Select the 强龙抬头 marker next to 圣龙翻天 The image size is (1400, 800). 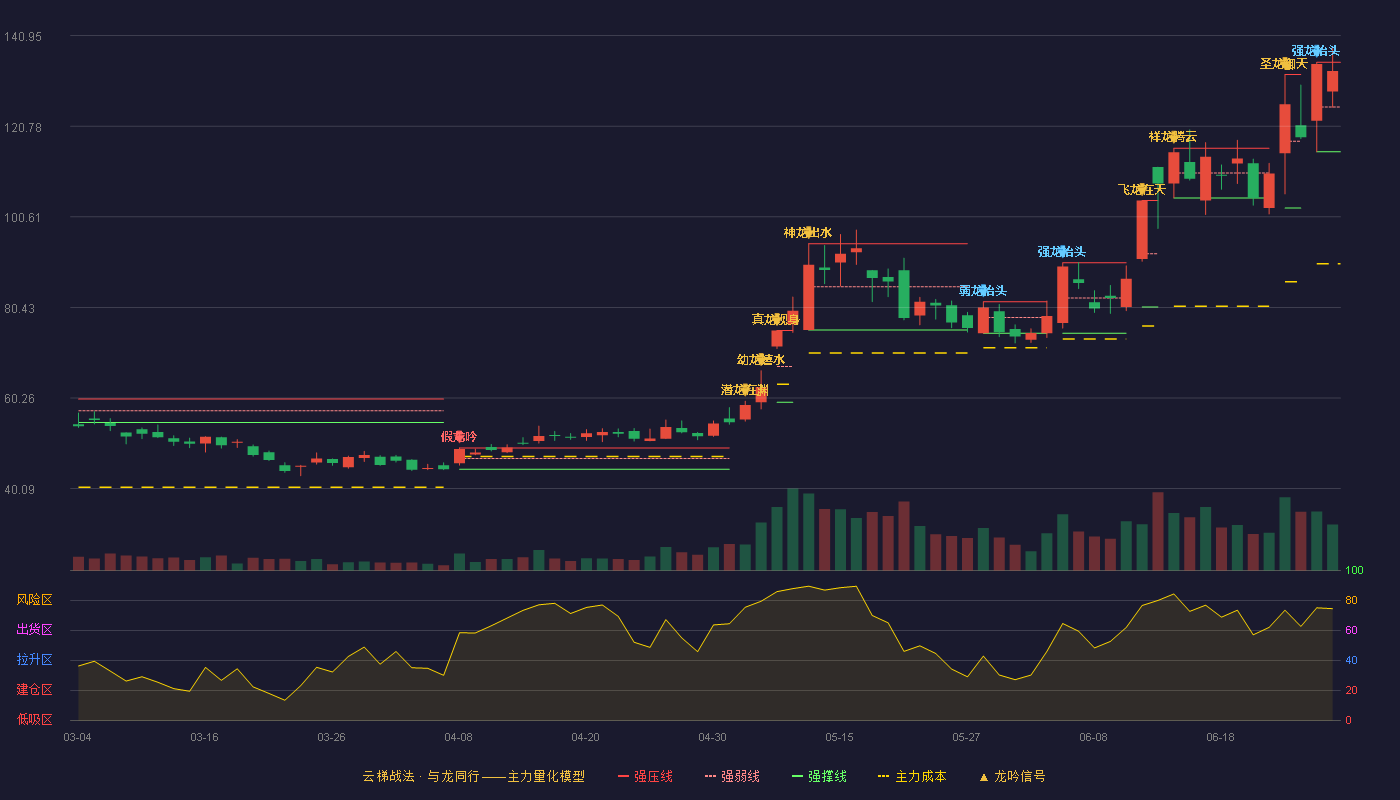pyautogui.click(x=1316, y=51)
